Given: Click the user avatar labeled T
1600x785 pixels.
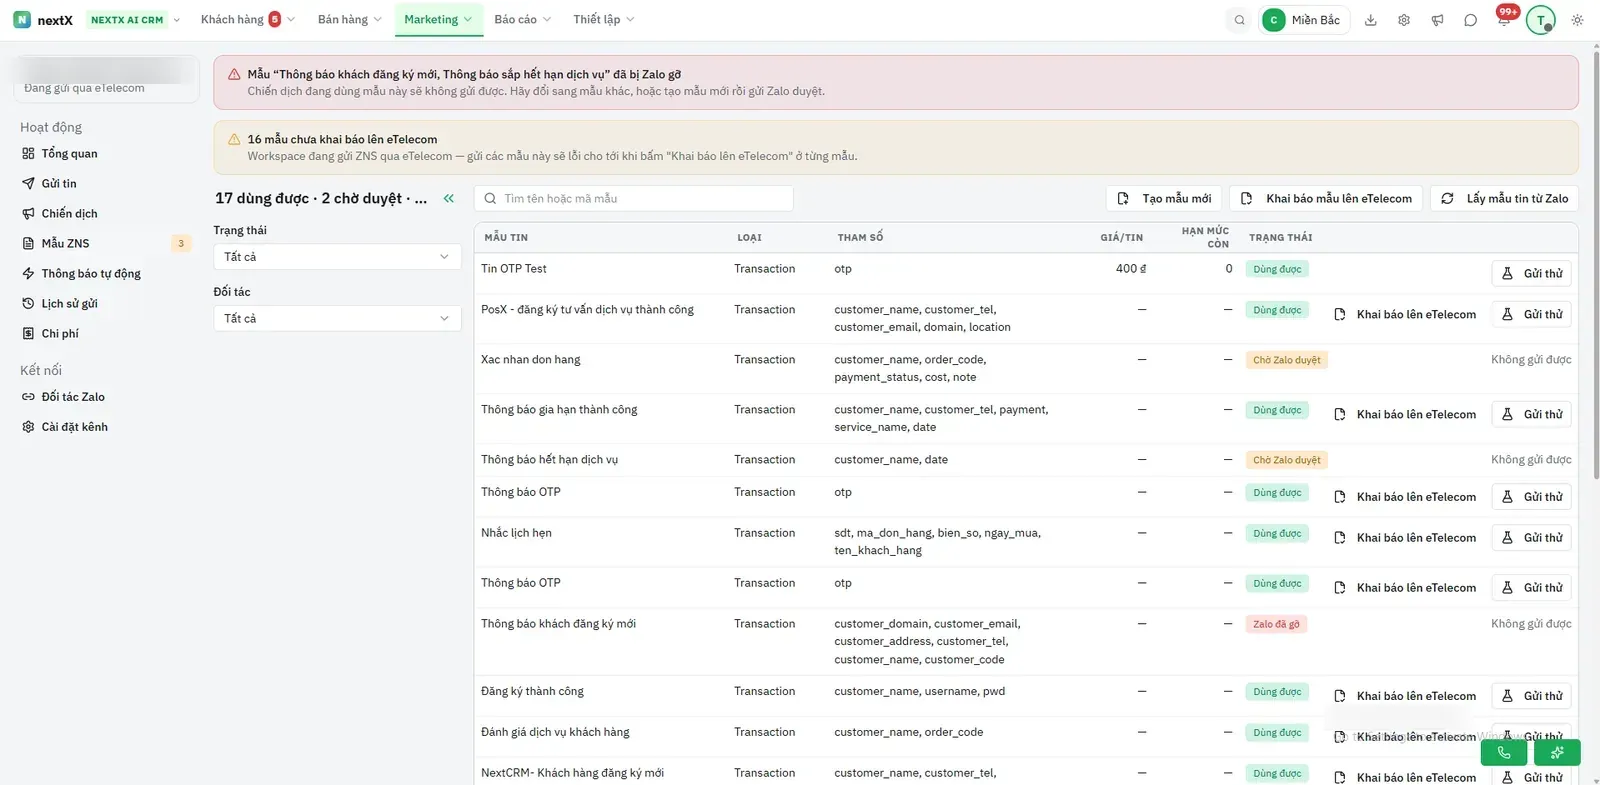Looking at the screenshot, I should 1540,20.
